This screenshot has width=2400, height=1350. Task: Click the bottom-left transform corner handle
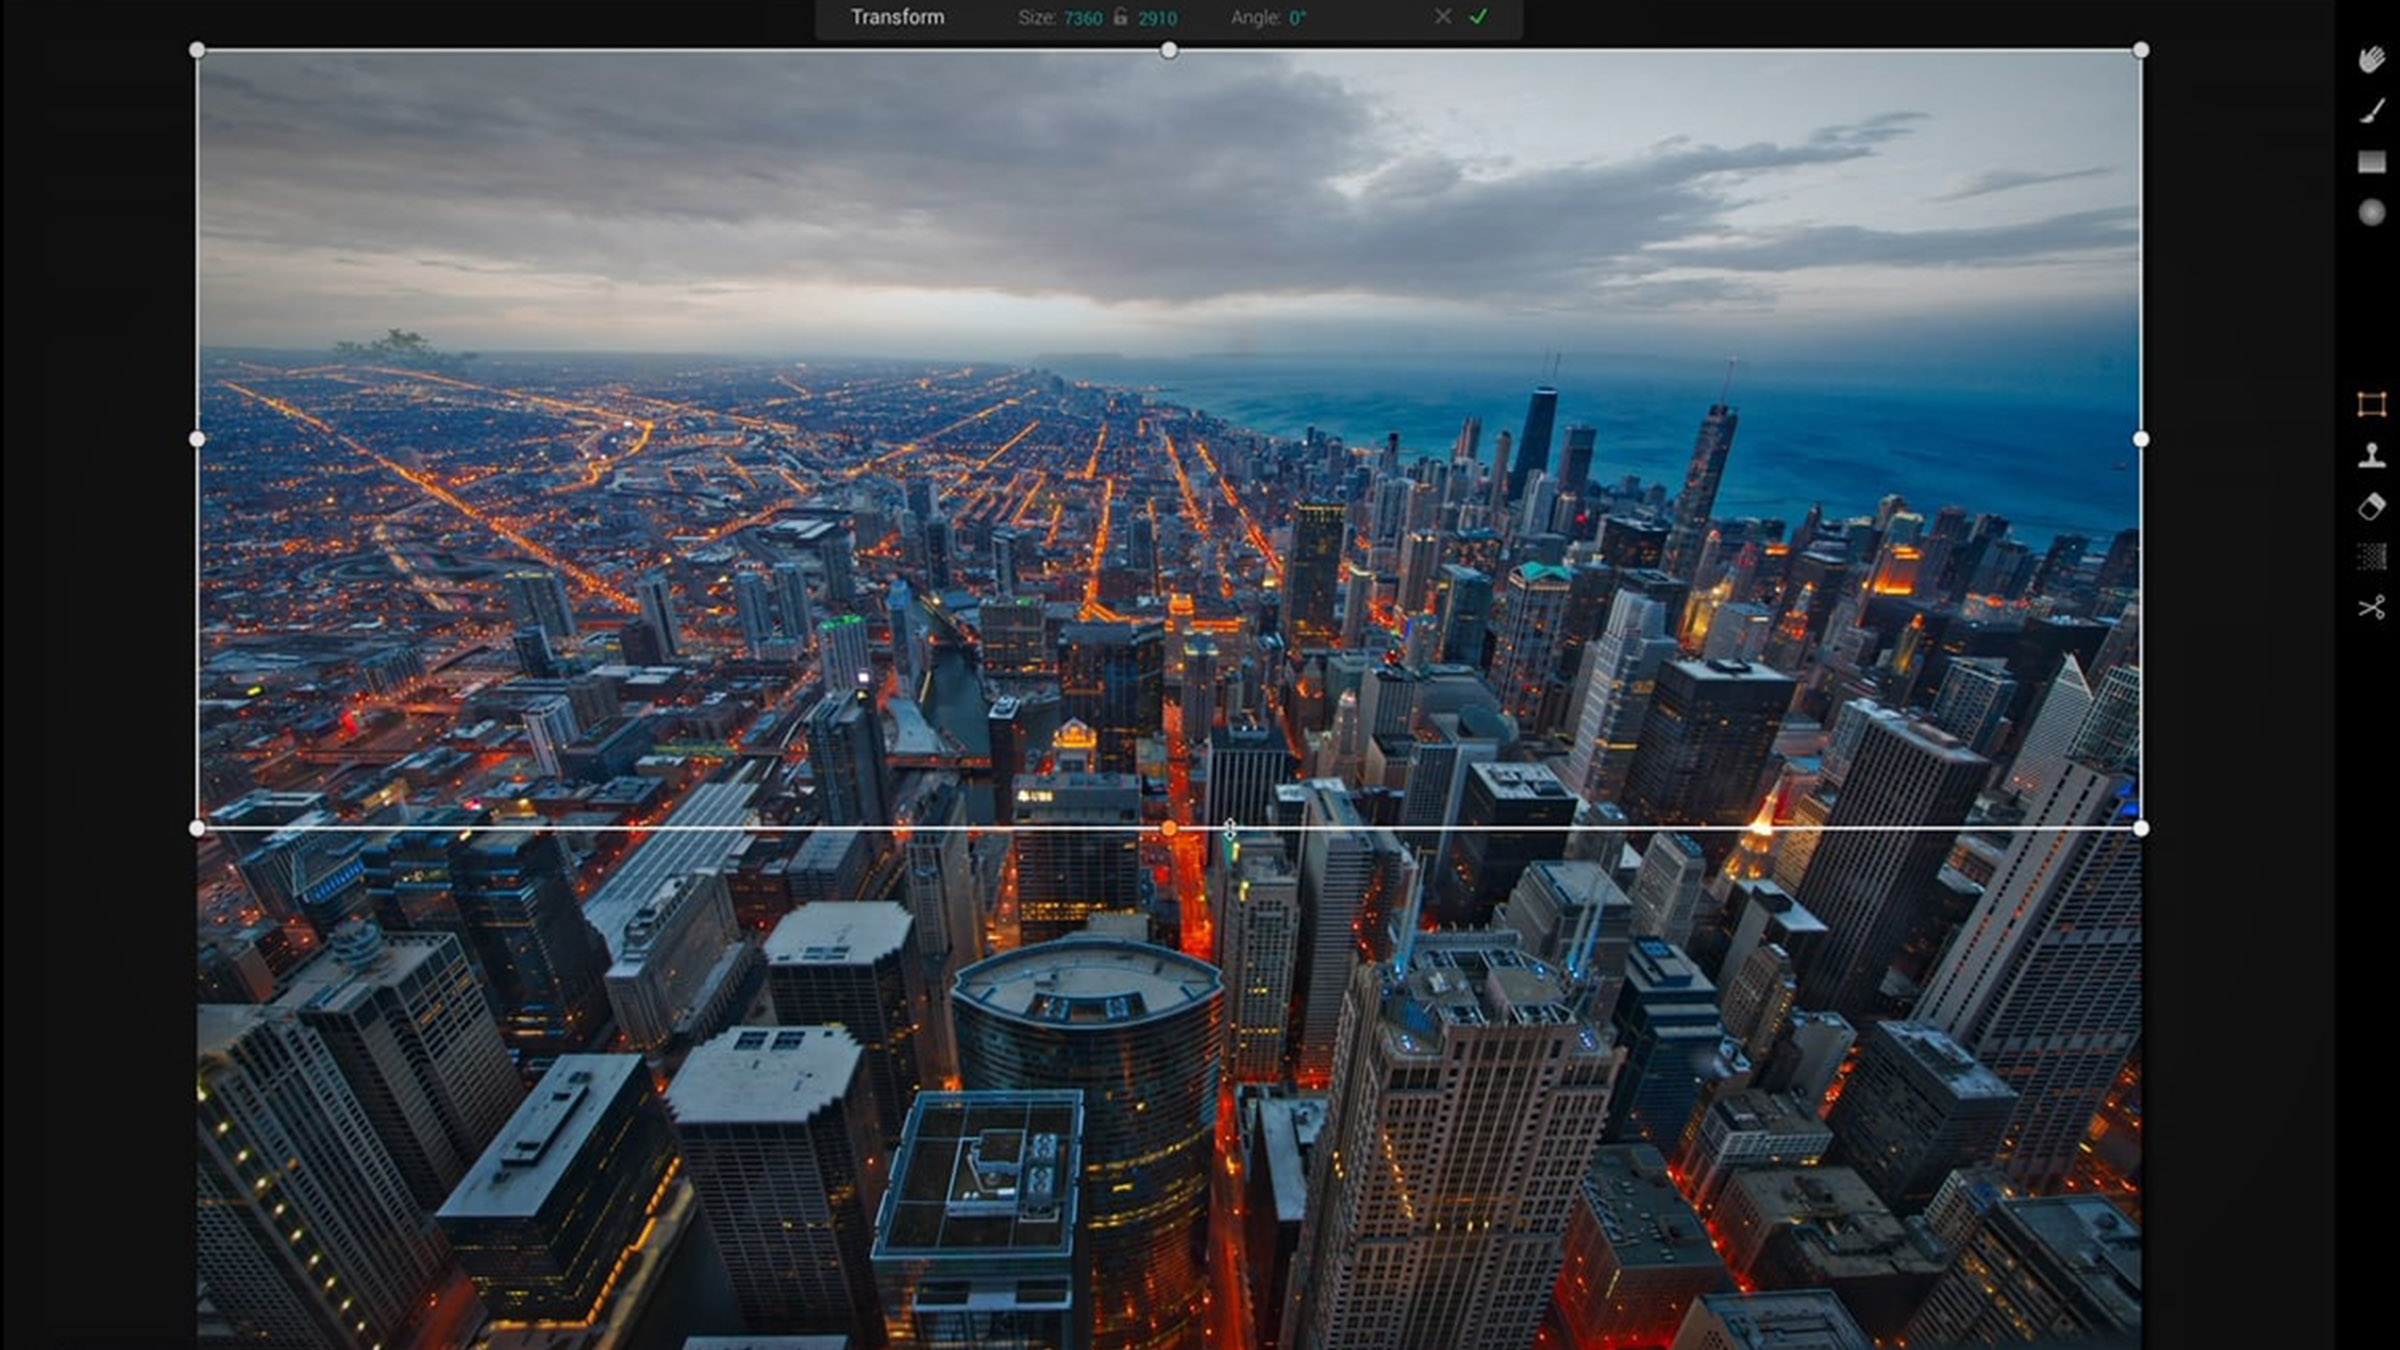pyautogui.click(x=197, y=828)
